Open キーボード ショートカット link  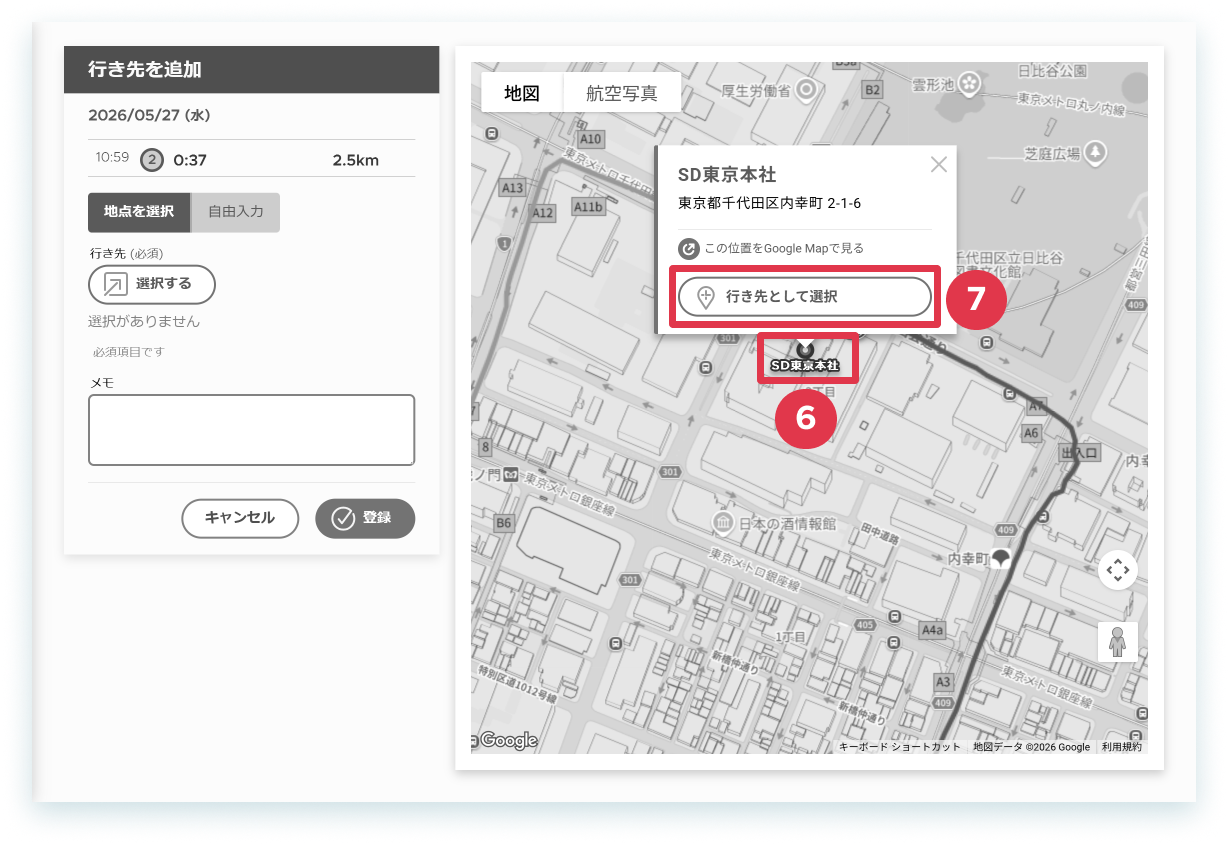point(899,747)
